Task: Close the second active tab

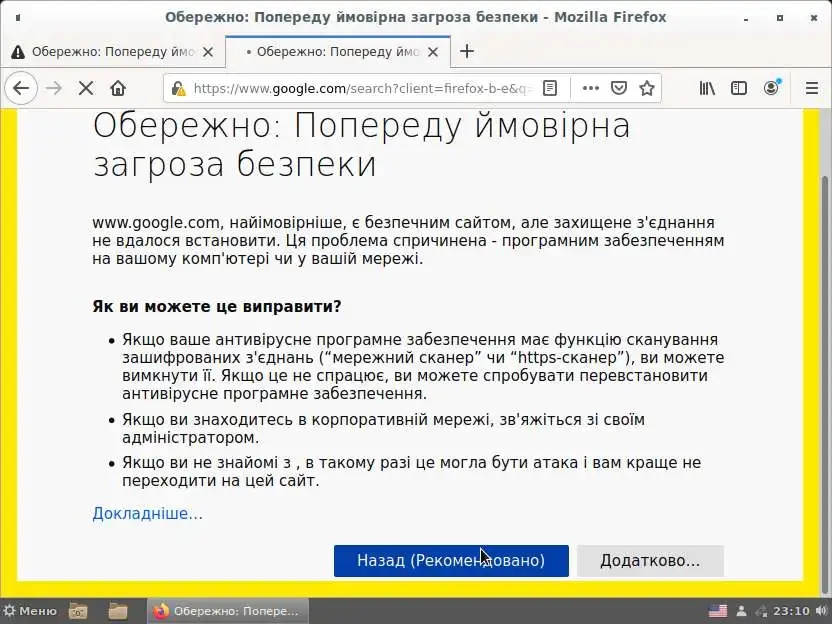Action: tap(433, 52)
